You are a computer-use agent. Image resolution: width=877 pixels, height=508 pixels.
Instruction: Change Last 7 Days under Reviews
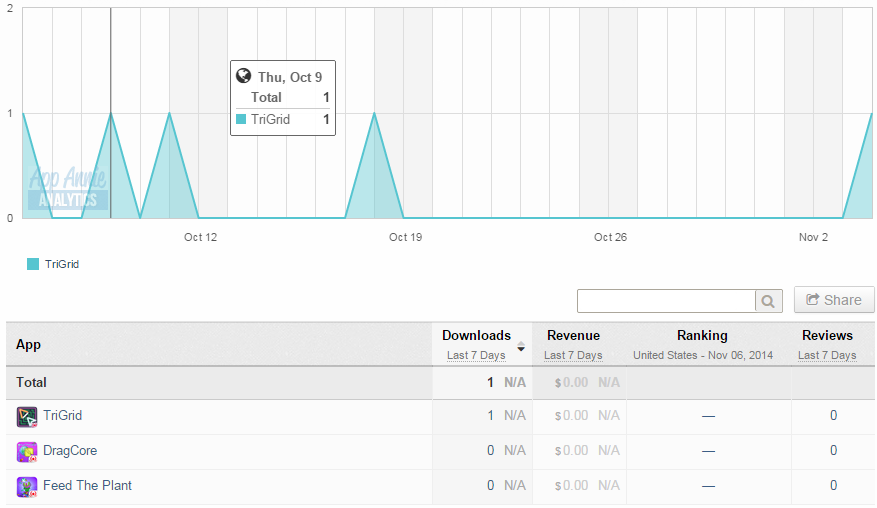click(x=827, y=355)
